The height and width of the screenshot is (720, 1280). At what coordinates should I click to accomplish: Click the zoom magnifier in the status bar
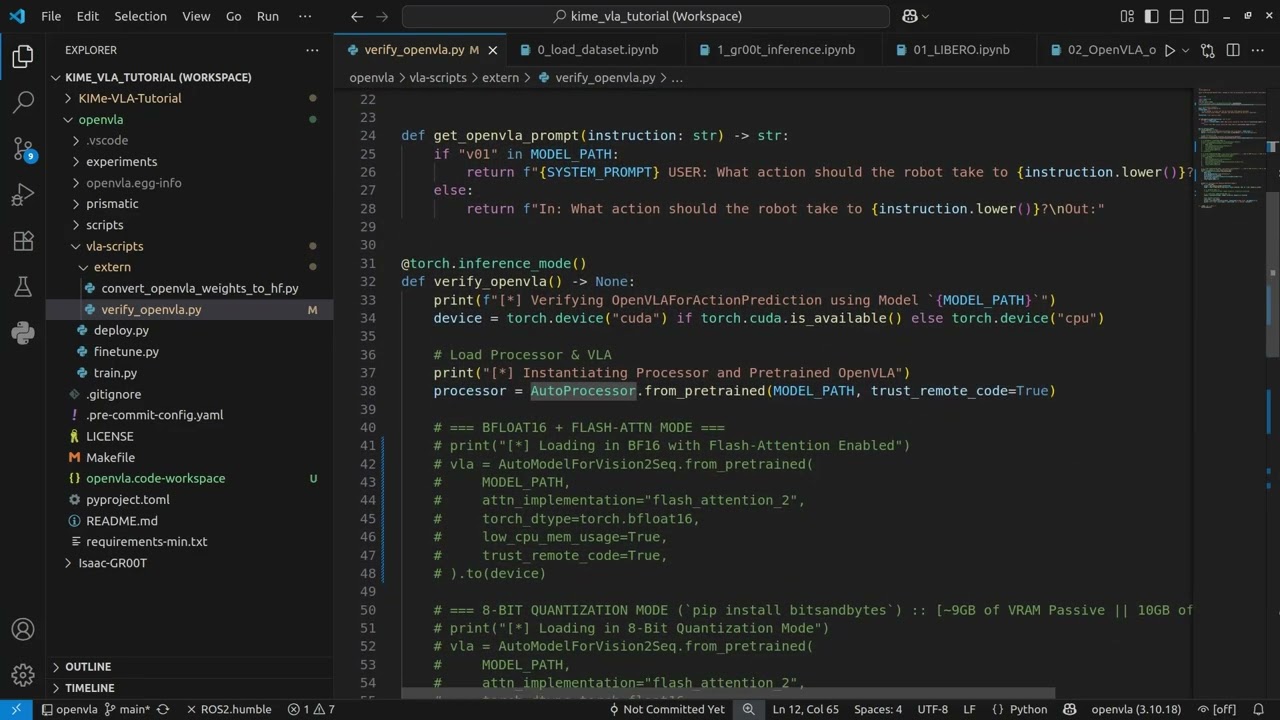(749, 709)
